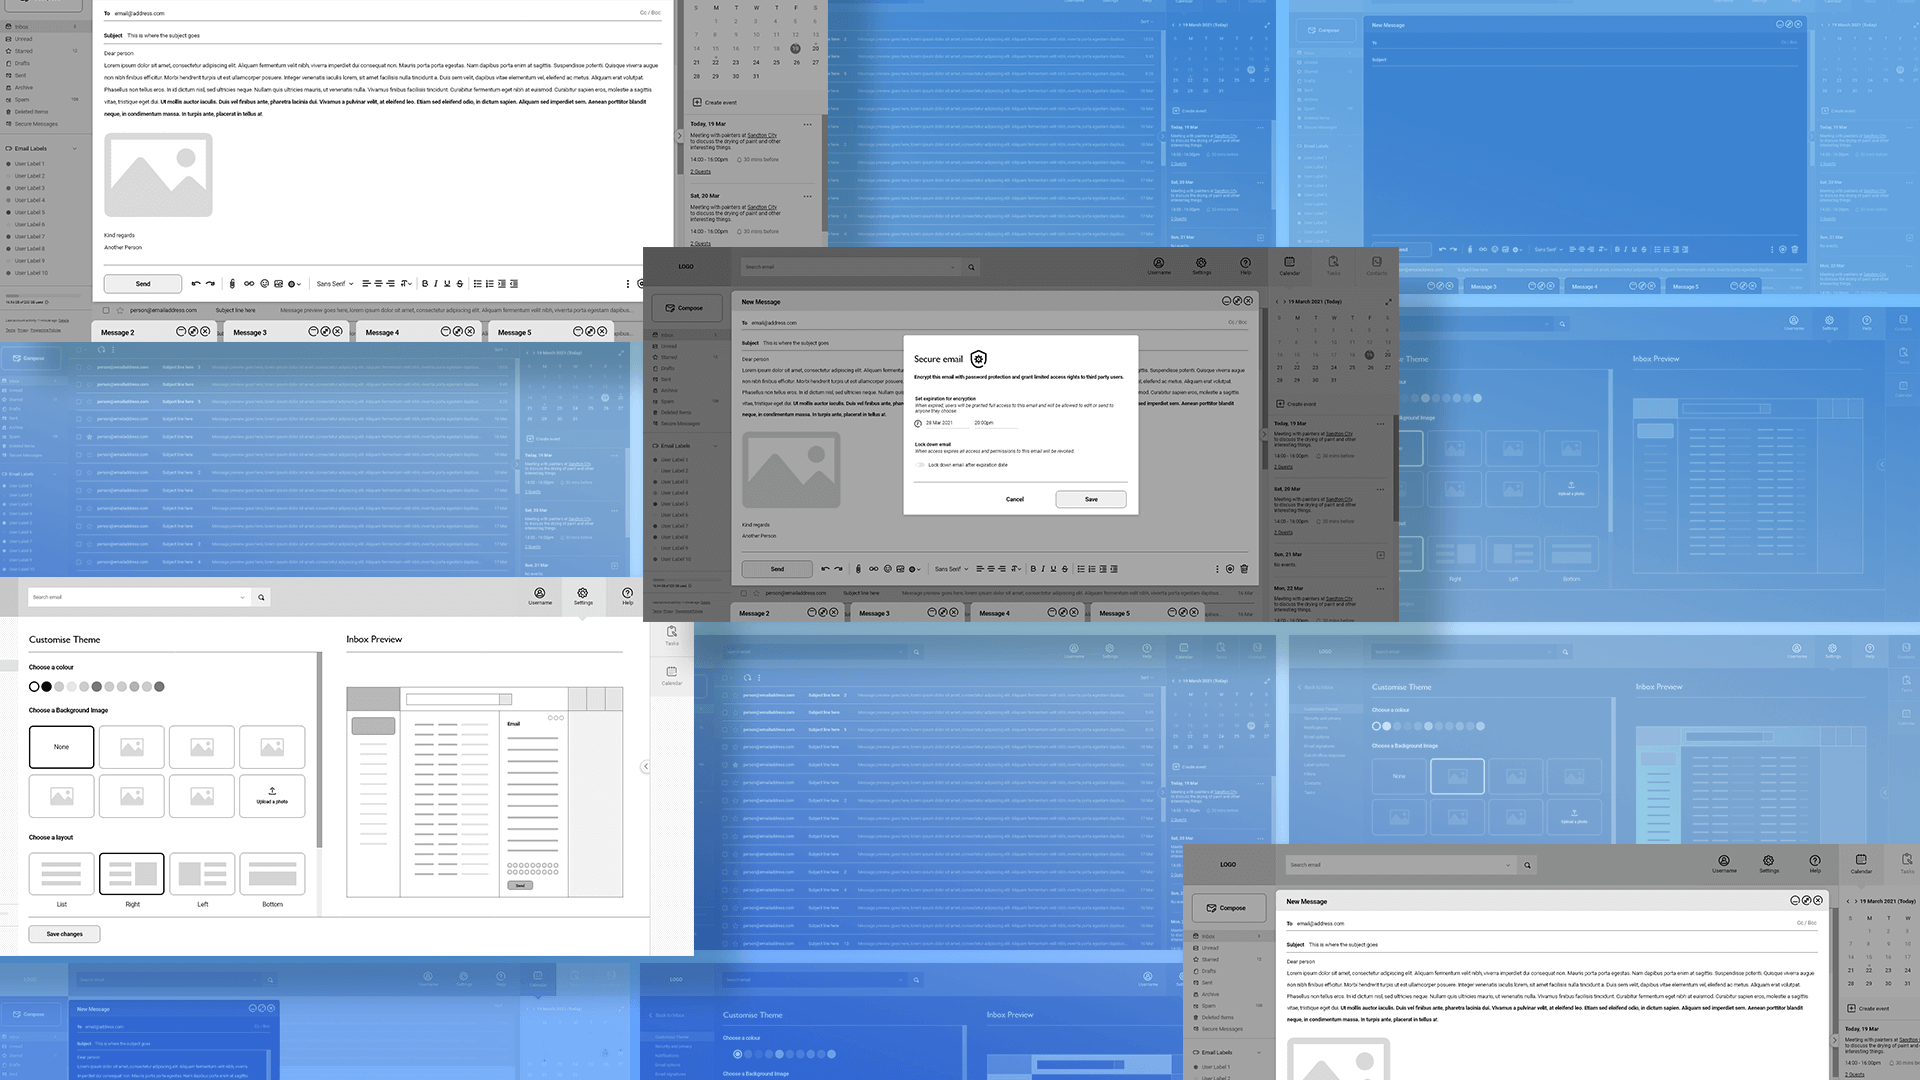Image resolution: width=1920 pixels, height=1080 pixels.
Task: Select the Right layout option in white panel
Action: point(132,874)
